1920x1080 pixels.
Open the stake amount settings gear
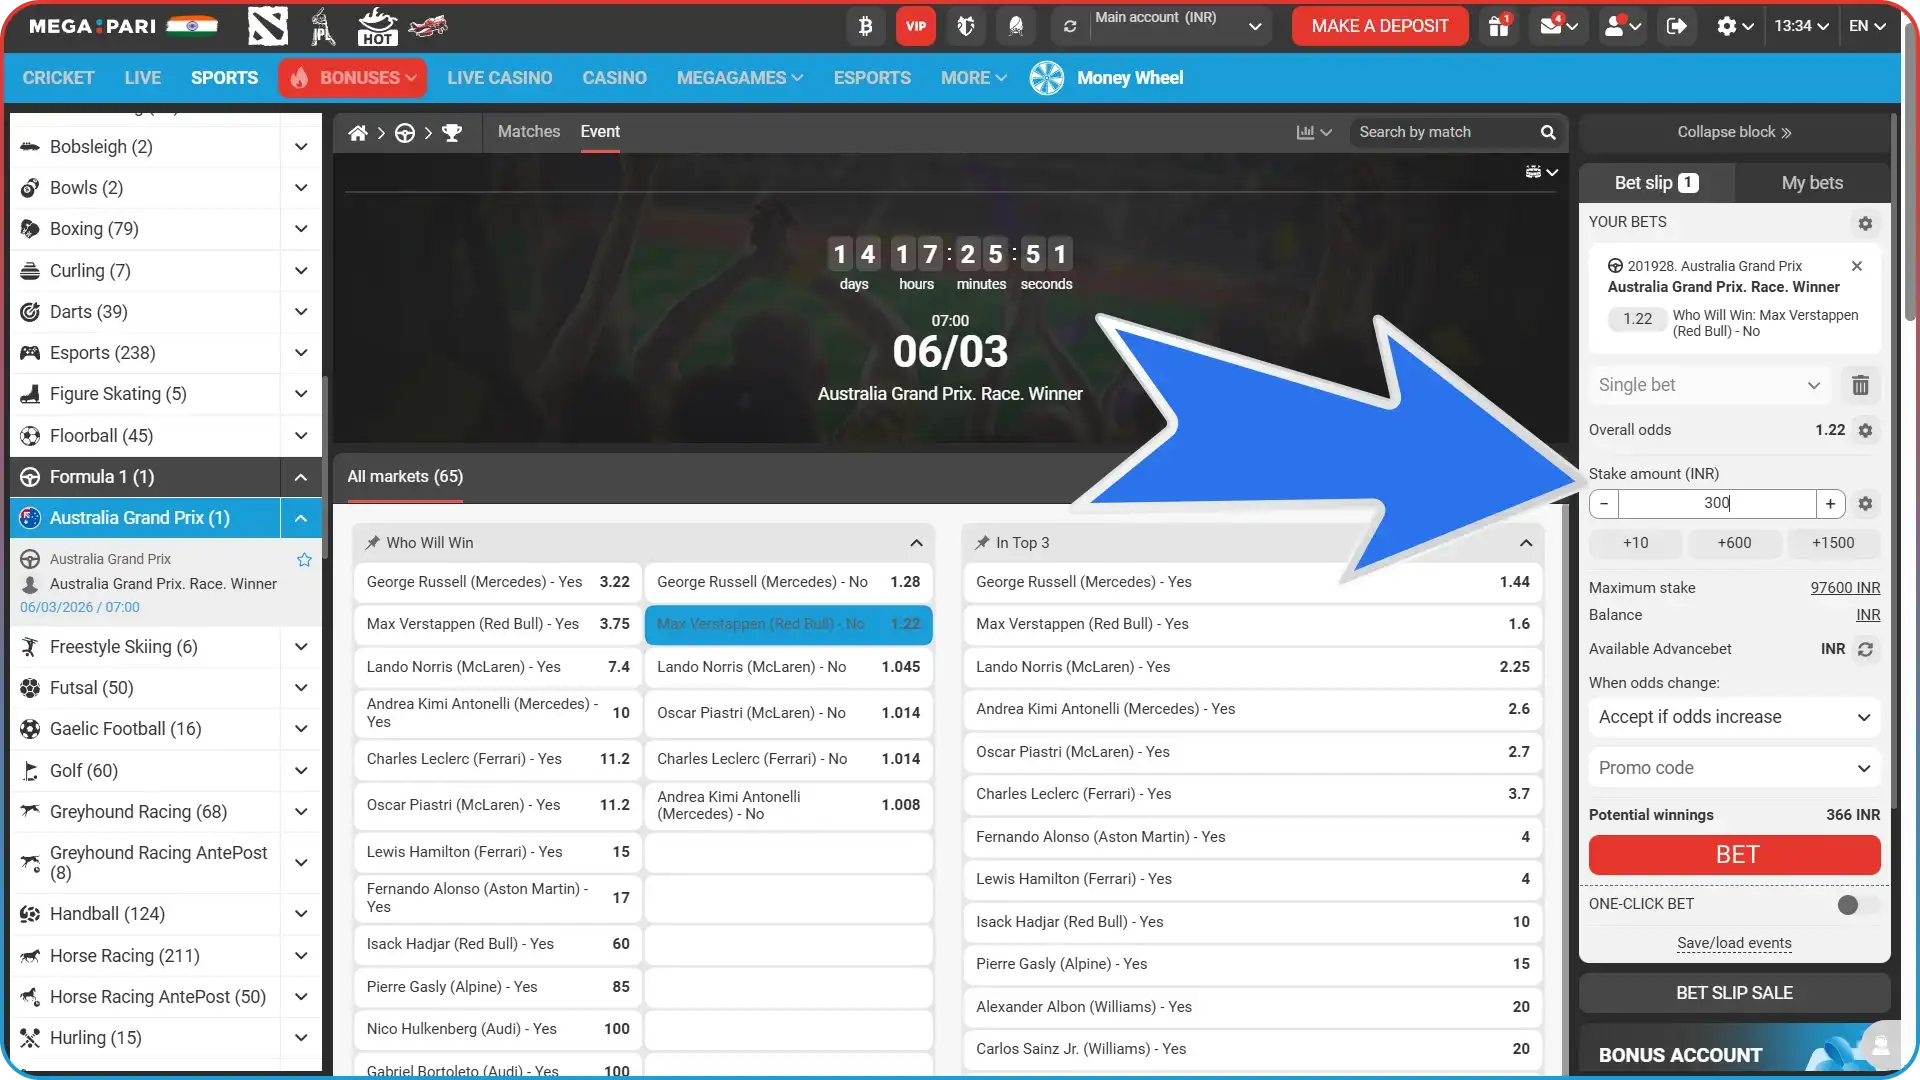tap(1865, 504)
